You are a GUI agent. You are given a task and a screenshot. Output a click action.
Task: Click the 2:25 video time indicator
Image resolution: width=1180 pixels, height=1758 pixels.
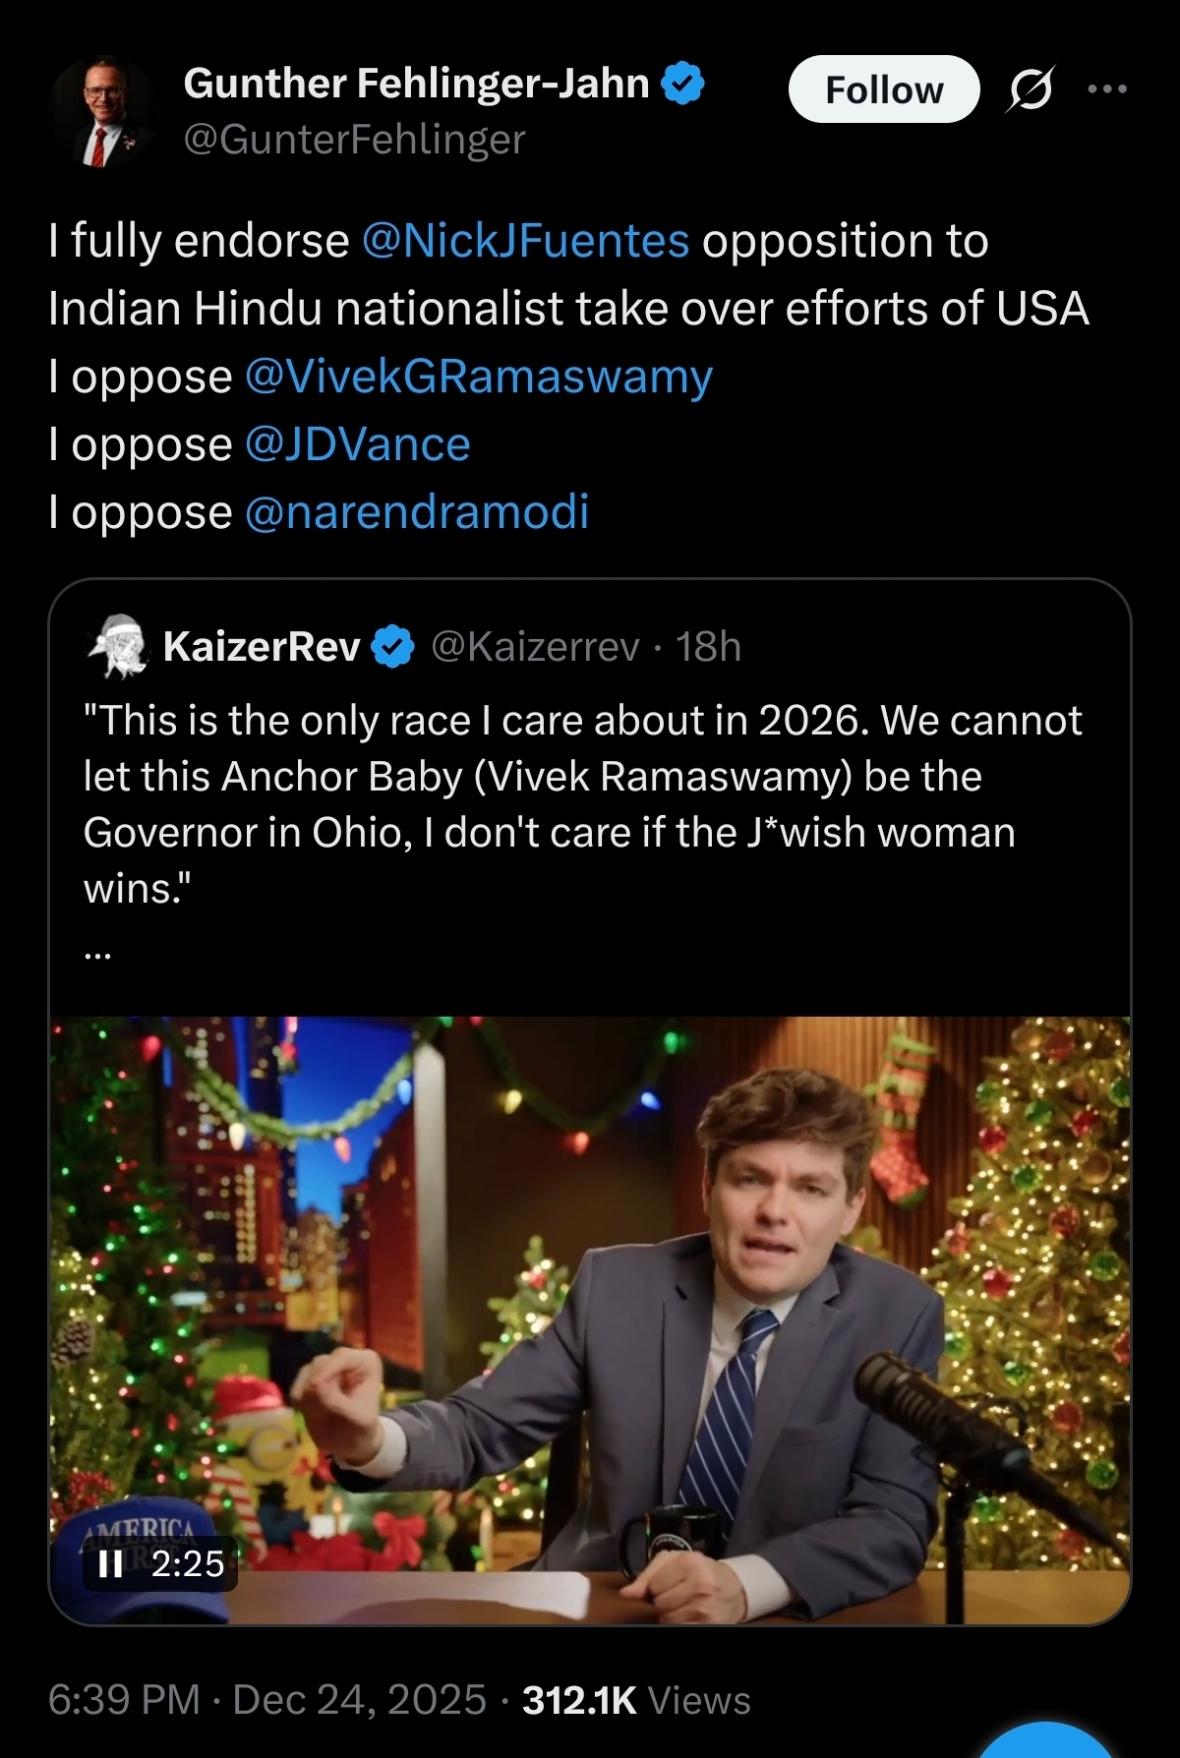(x=187, y=1563)
